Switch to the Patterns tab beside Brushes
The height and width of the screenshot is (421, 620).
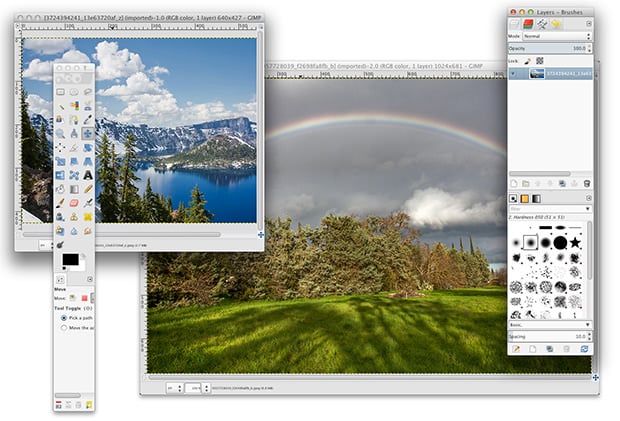[x=524, y=198]
